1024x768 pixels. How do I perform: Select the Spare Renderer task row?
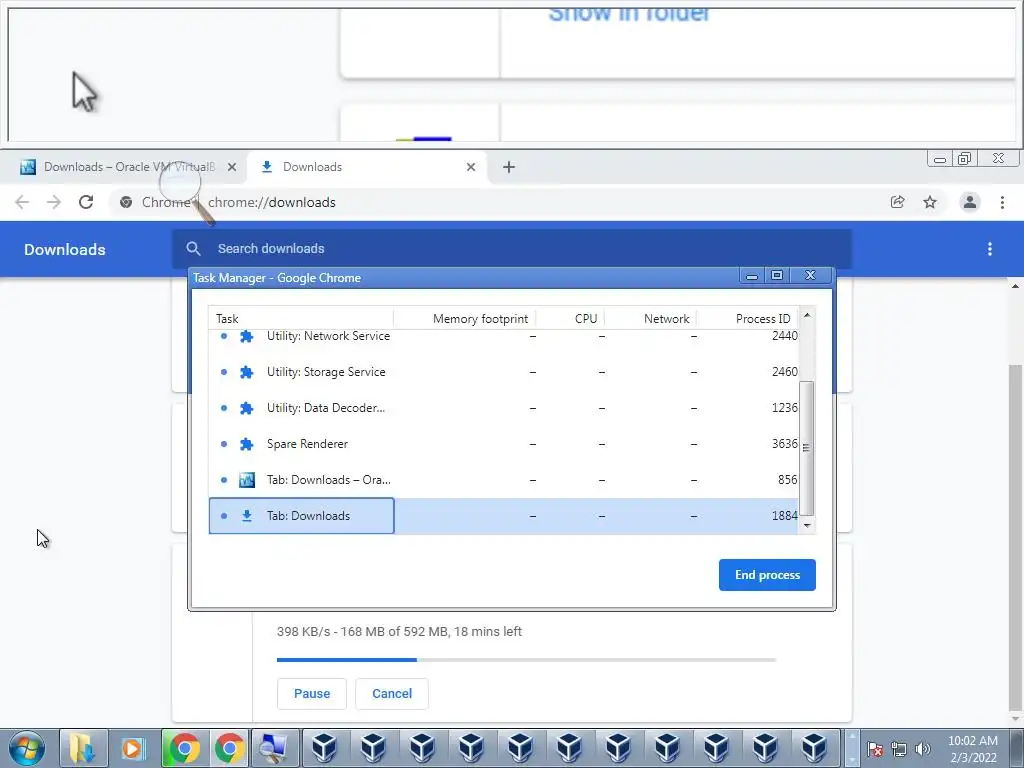504,444
